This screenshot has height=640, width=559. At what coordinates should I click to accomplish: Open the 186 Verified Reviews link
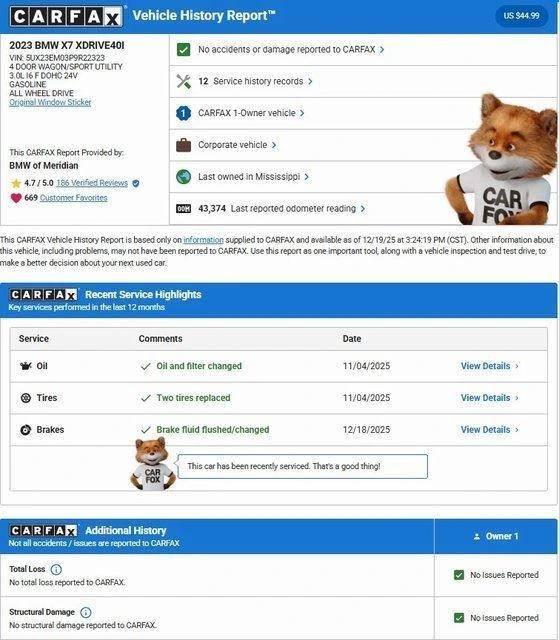point(92,183)
